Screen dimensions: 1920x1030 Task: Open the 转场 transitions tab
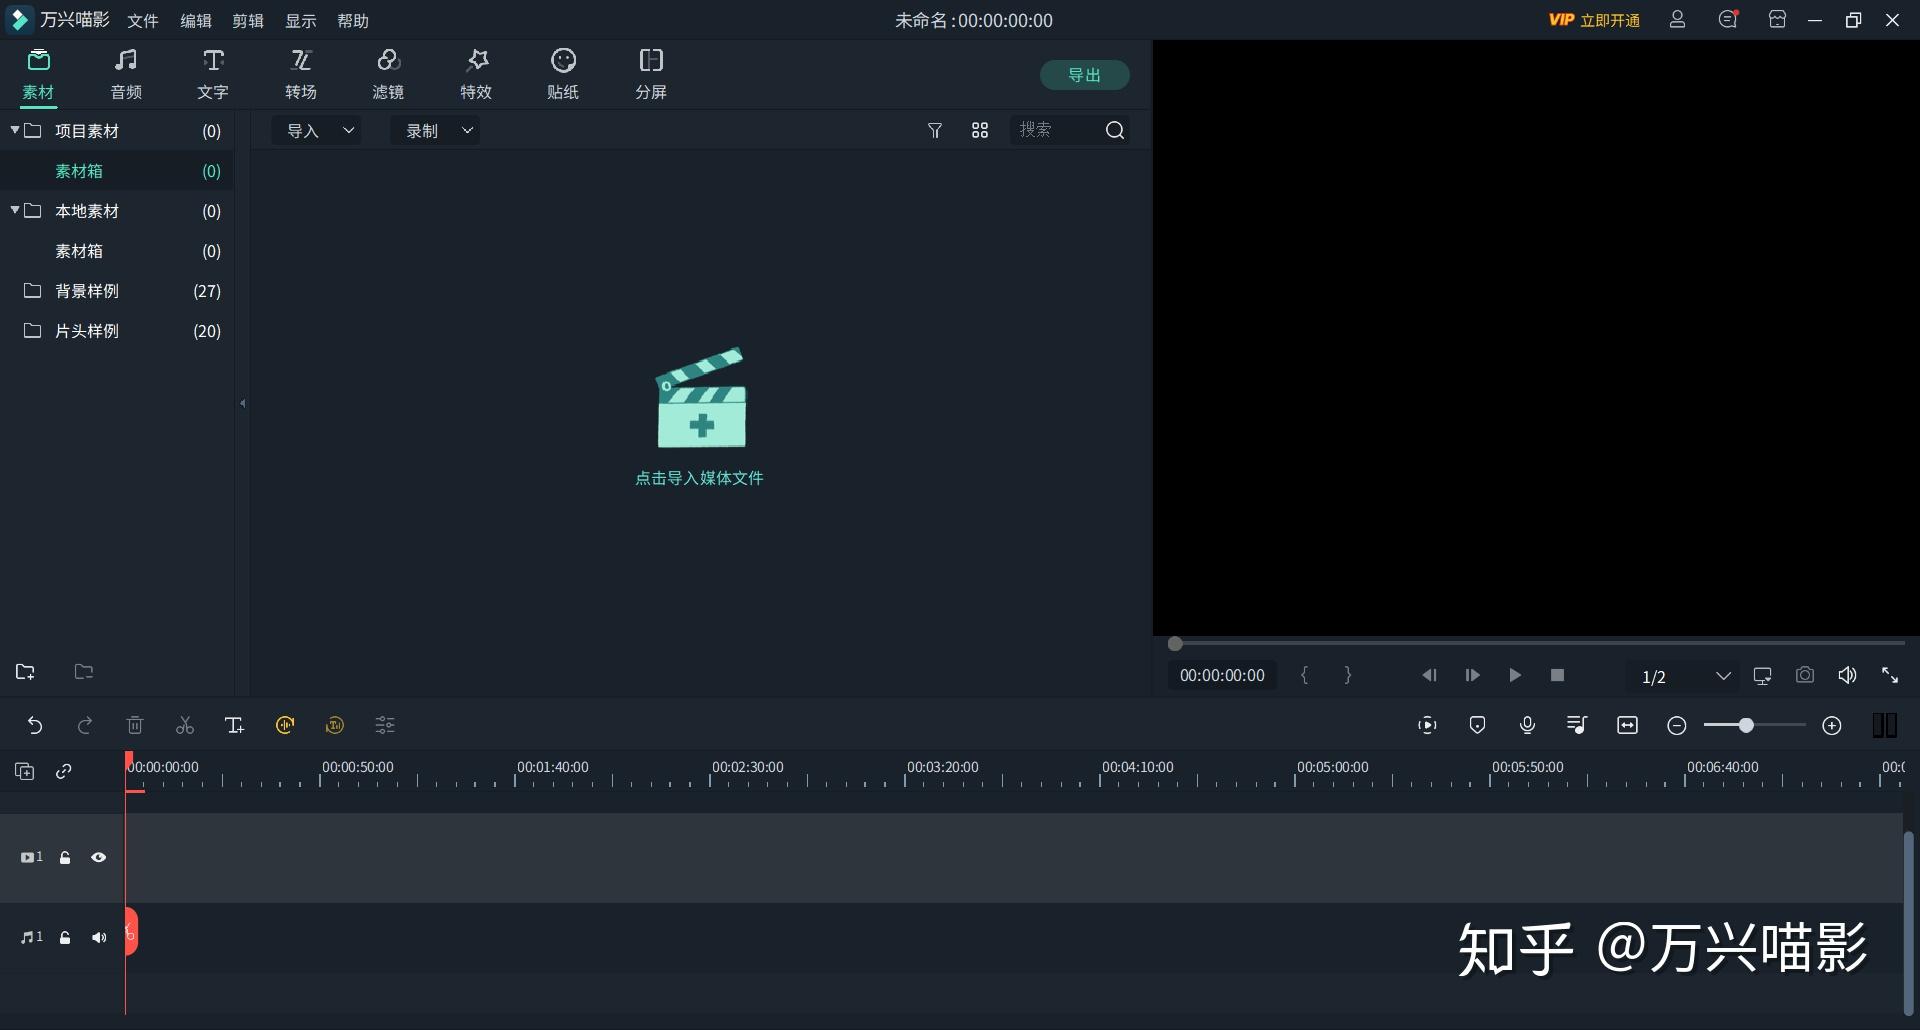click(x=301, y=75)
